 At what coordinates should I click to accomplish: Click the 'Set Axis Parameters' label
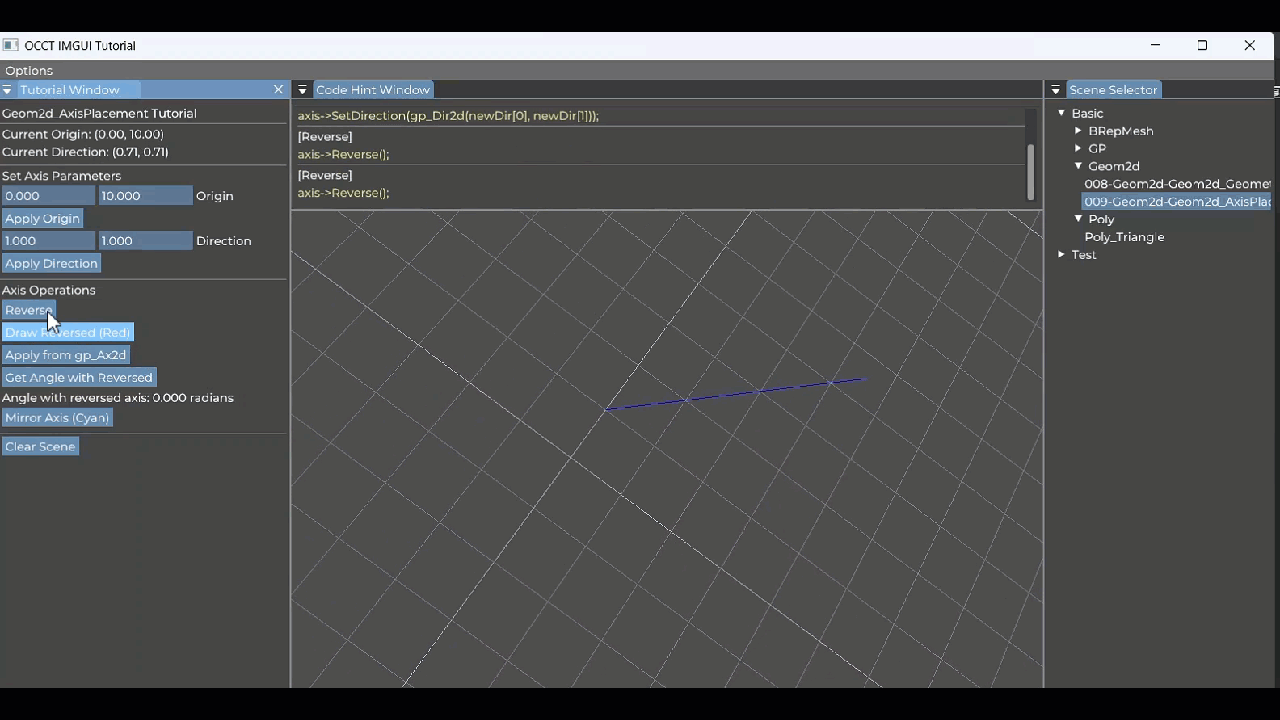[x=61, y=176]
